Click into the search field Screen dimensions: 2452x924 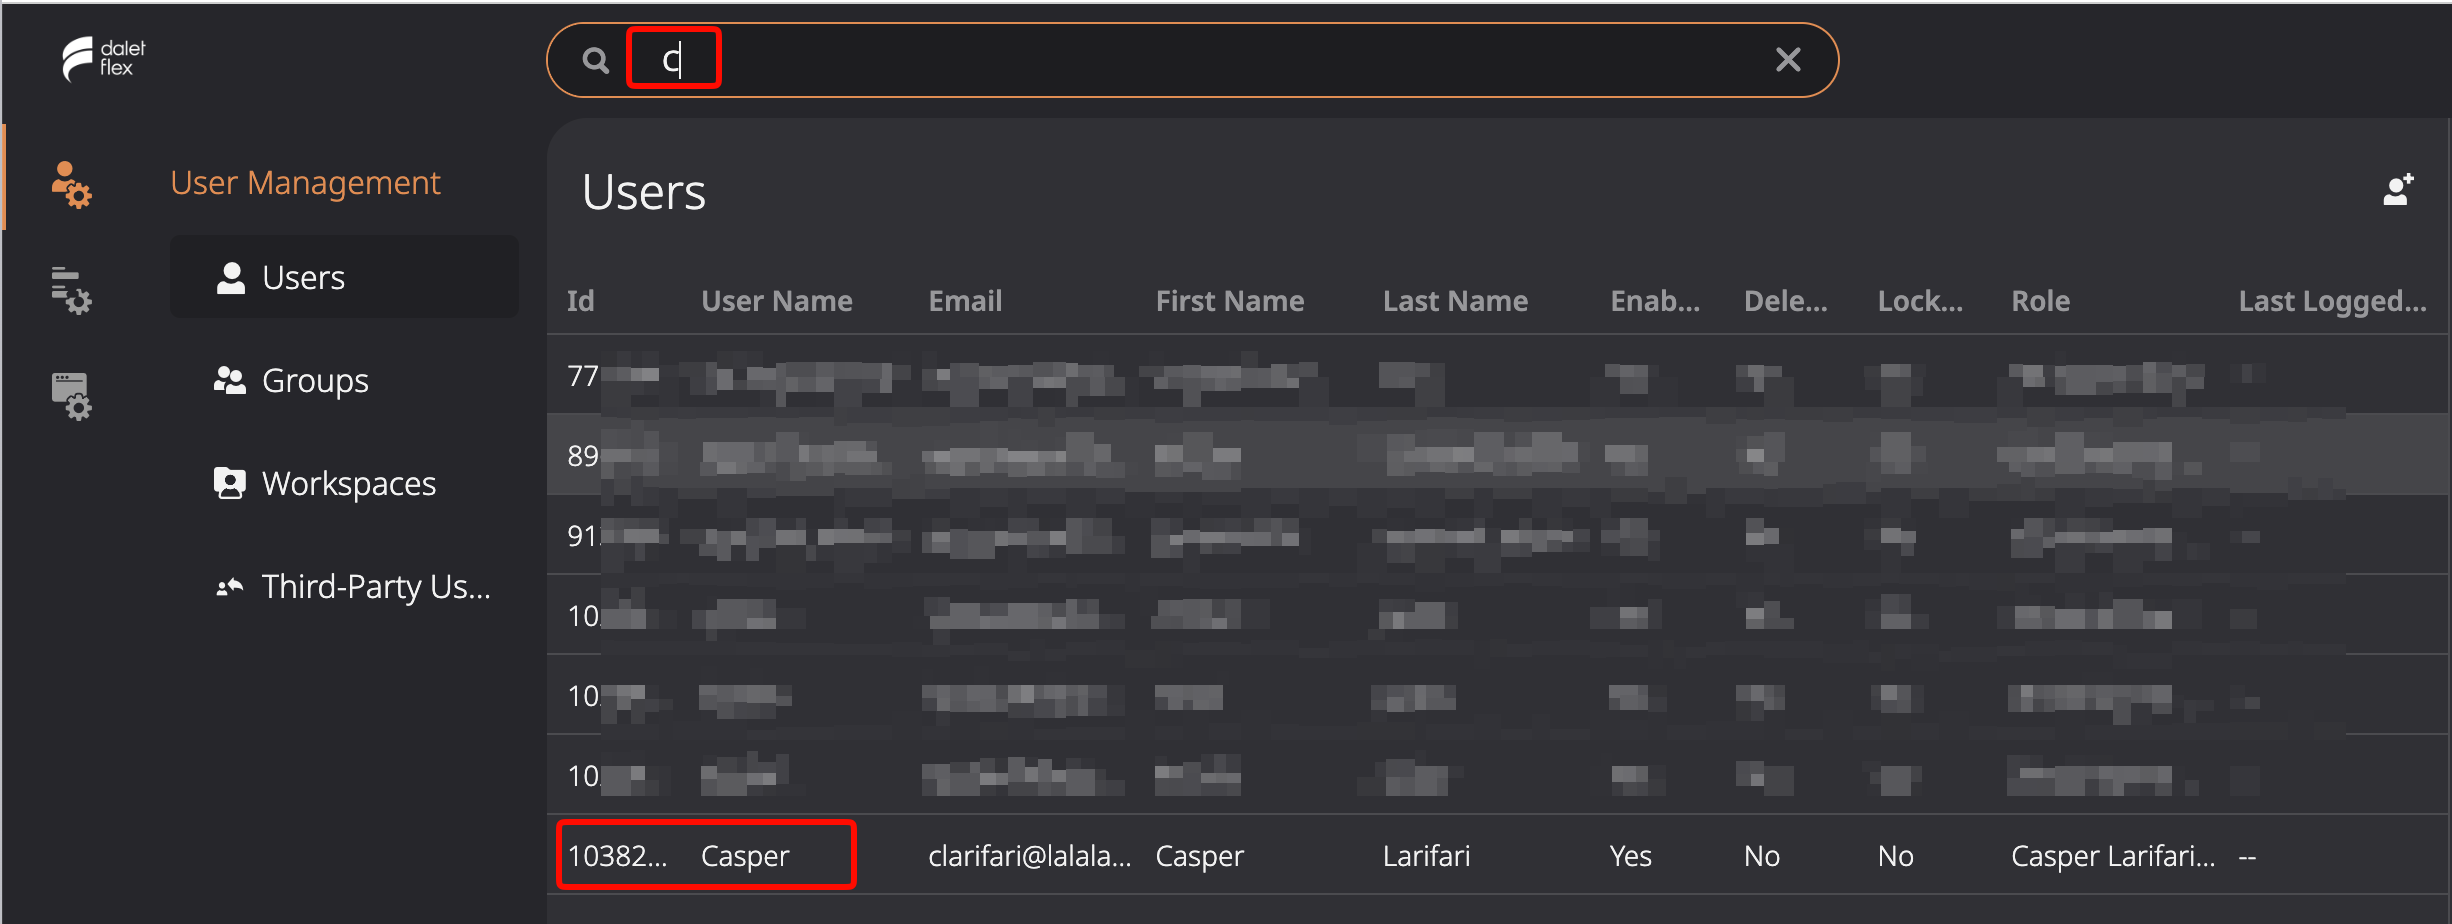coord(1192,60)
